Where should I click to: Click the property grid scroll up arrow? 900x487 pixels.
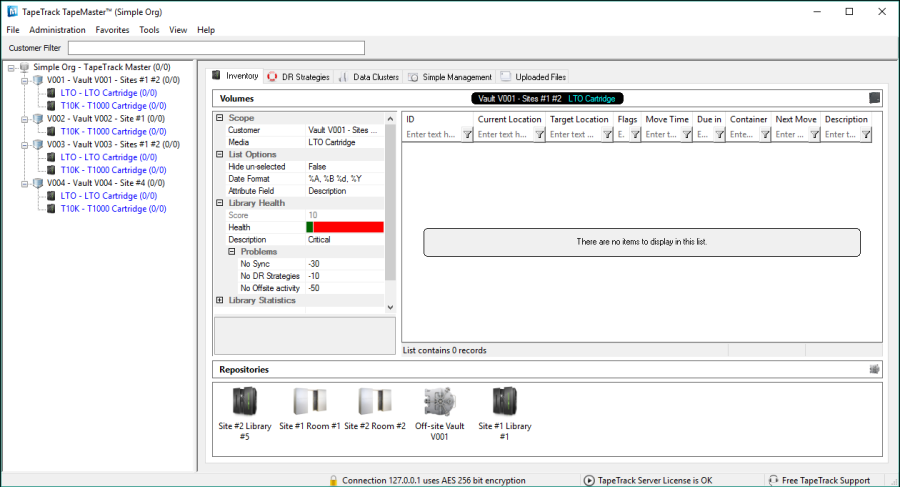pos(390,119)
